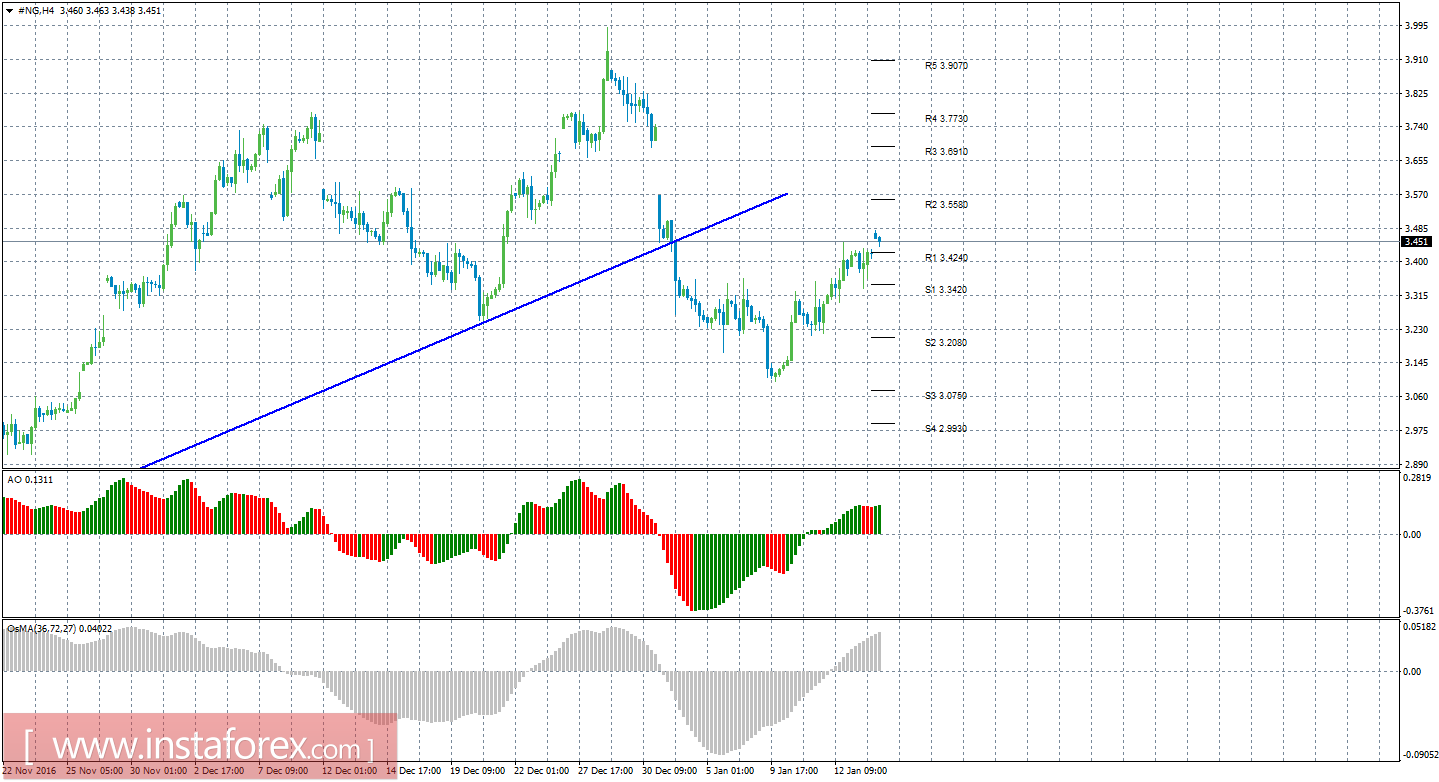Viewport: 1439px width, 782px height.
Task: Click the R5 3.9070 pivot label
Action: [x=946, y=65]
